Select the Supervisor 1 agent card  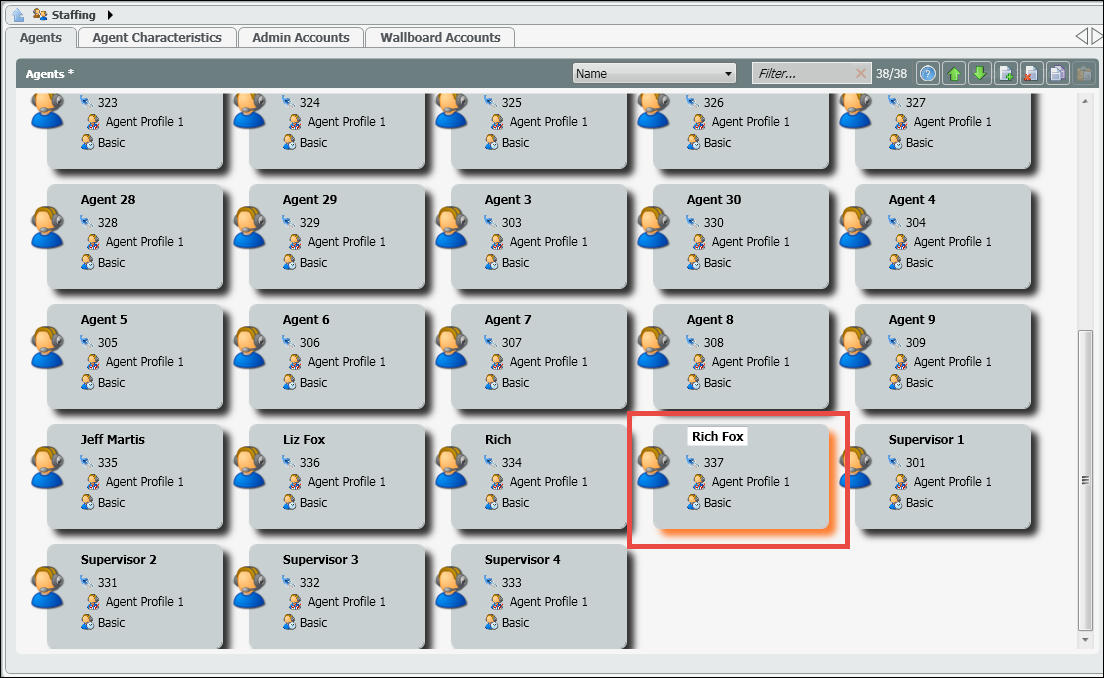point(943,476)
